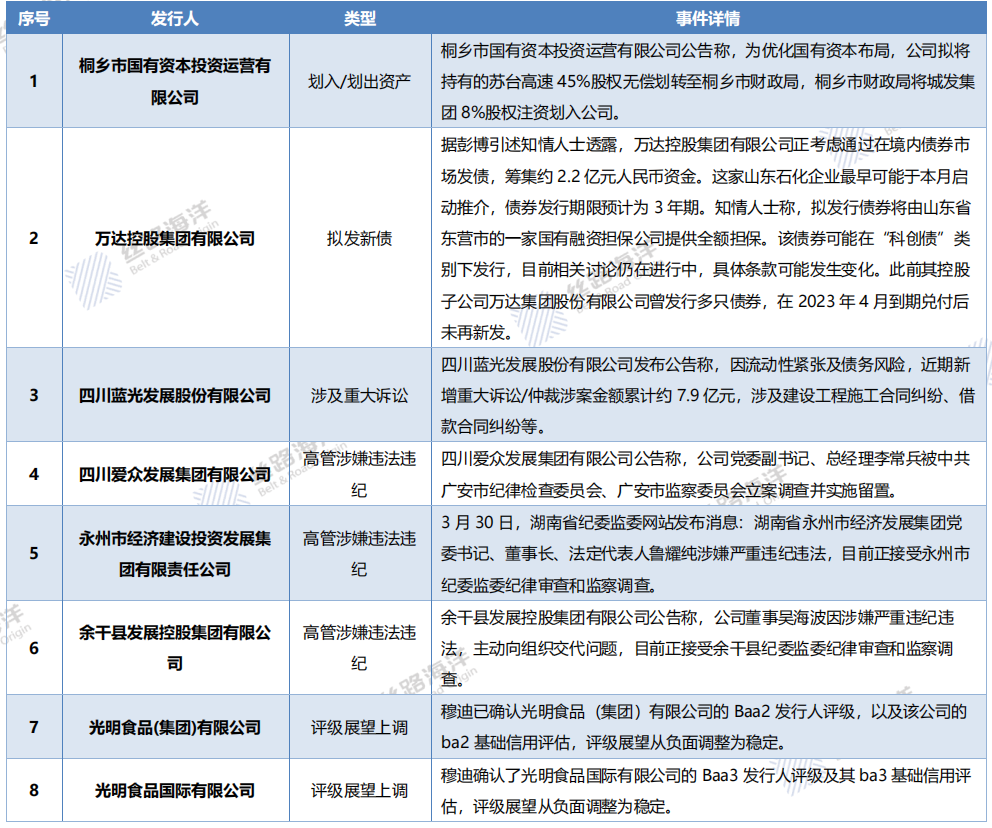Click the Baa3 rating details in row 8
The width and height of the screenshot is (992, 828).
(708, 790)
